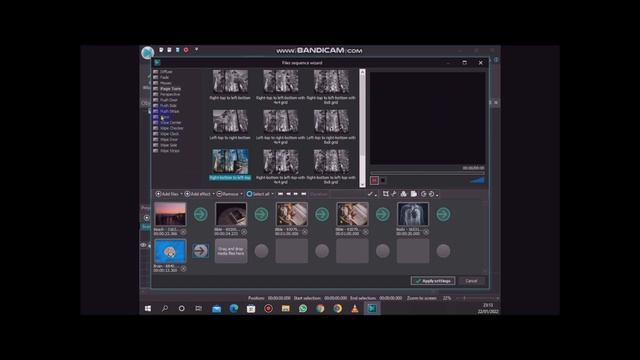Open the dropdown beside the checkmark icon

point(376,195)
